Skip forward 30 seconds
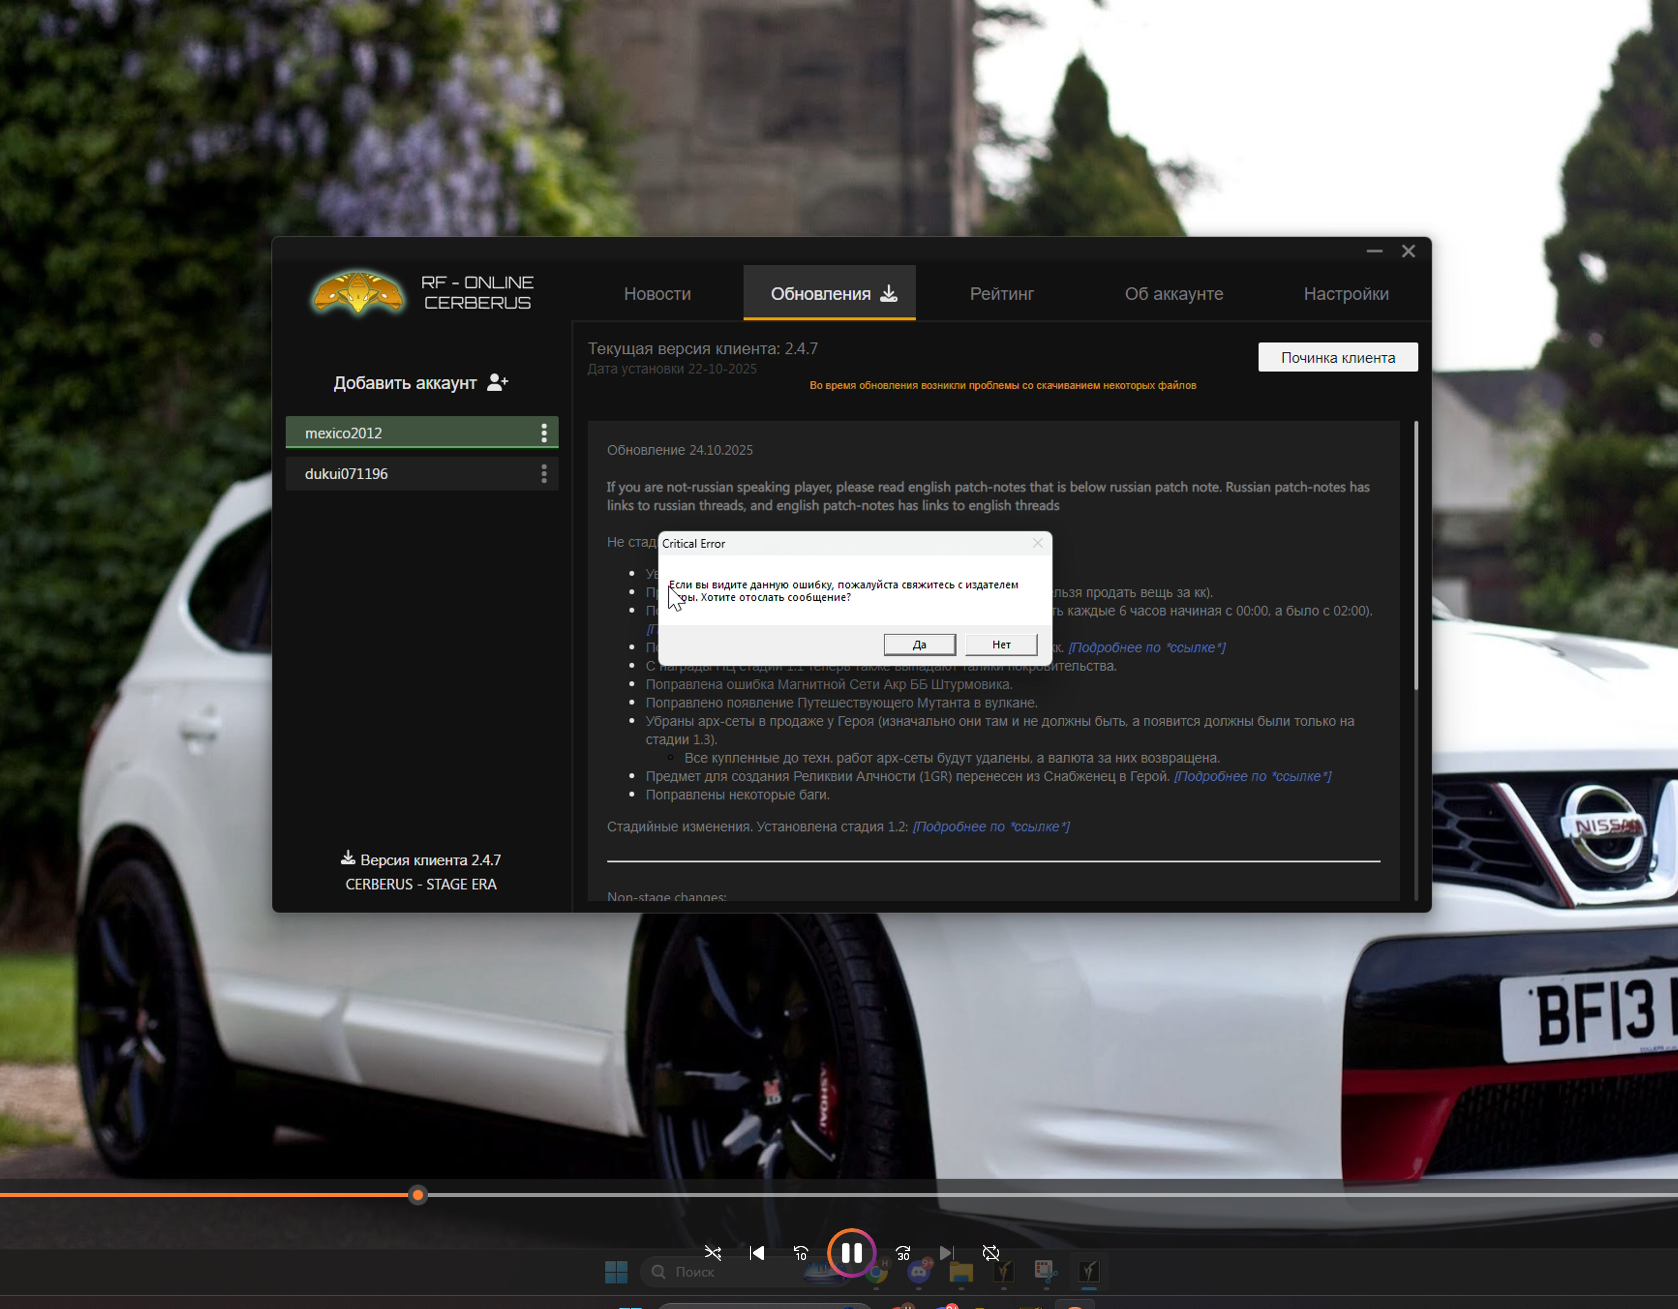The width and height of the screenshot is (1678, 1309). coord(903,1253)
